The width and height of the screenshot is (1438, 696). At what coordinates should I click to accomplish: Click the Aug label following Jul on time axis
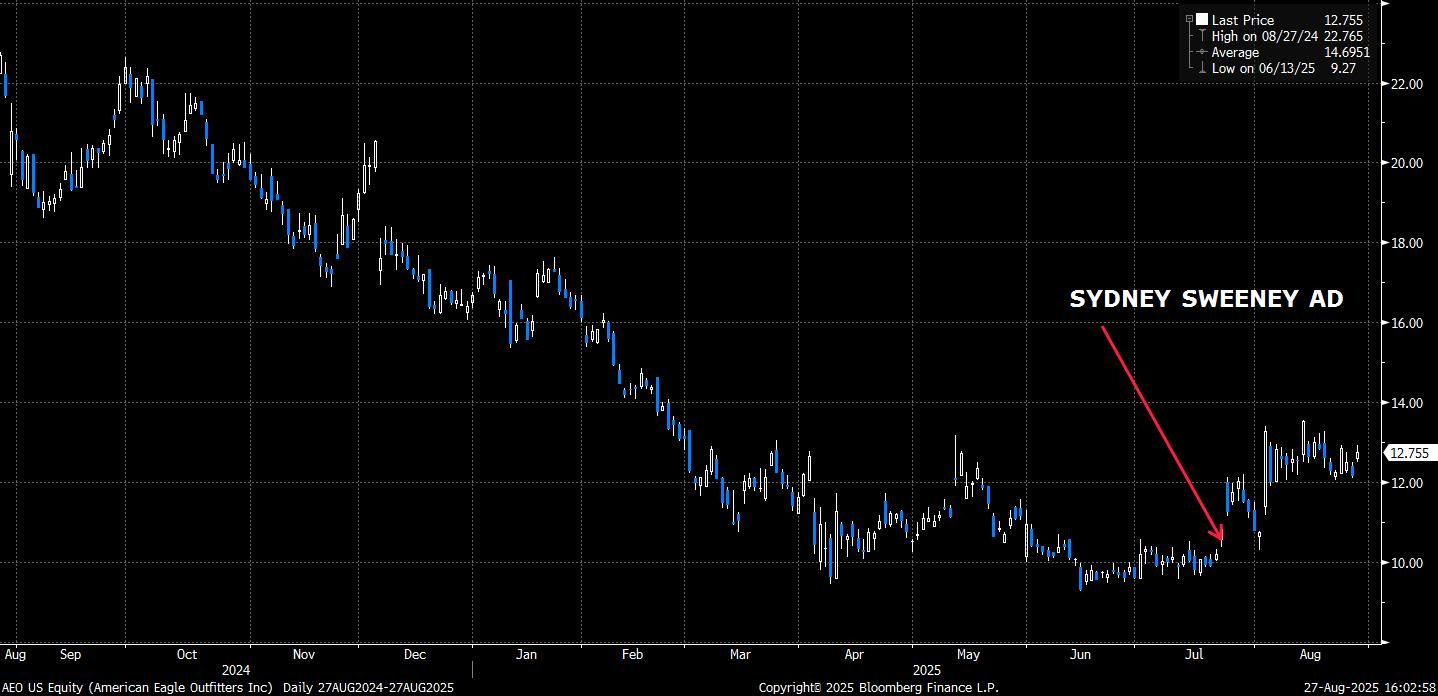[1310, 656]
